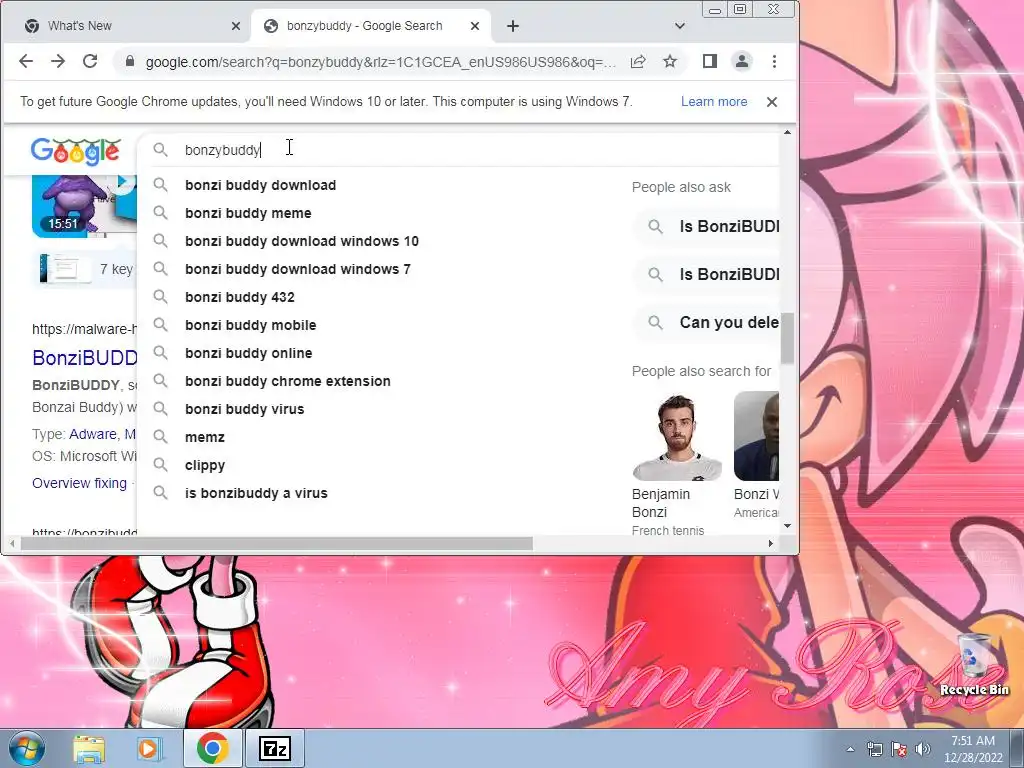Image resolution: width=1024 pixels, height=768 pixels.
Task: Select suggestion bonzi buddy virus
Action: (x=245, y=409)
